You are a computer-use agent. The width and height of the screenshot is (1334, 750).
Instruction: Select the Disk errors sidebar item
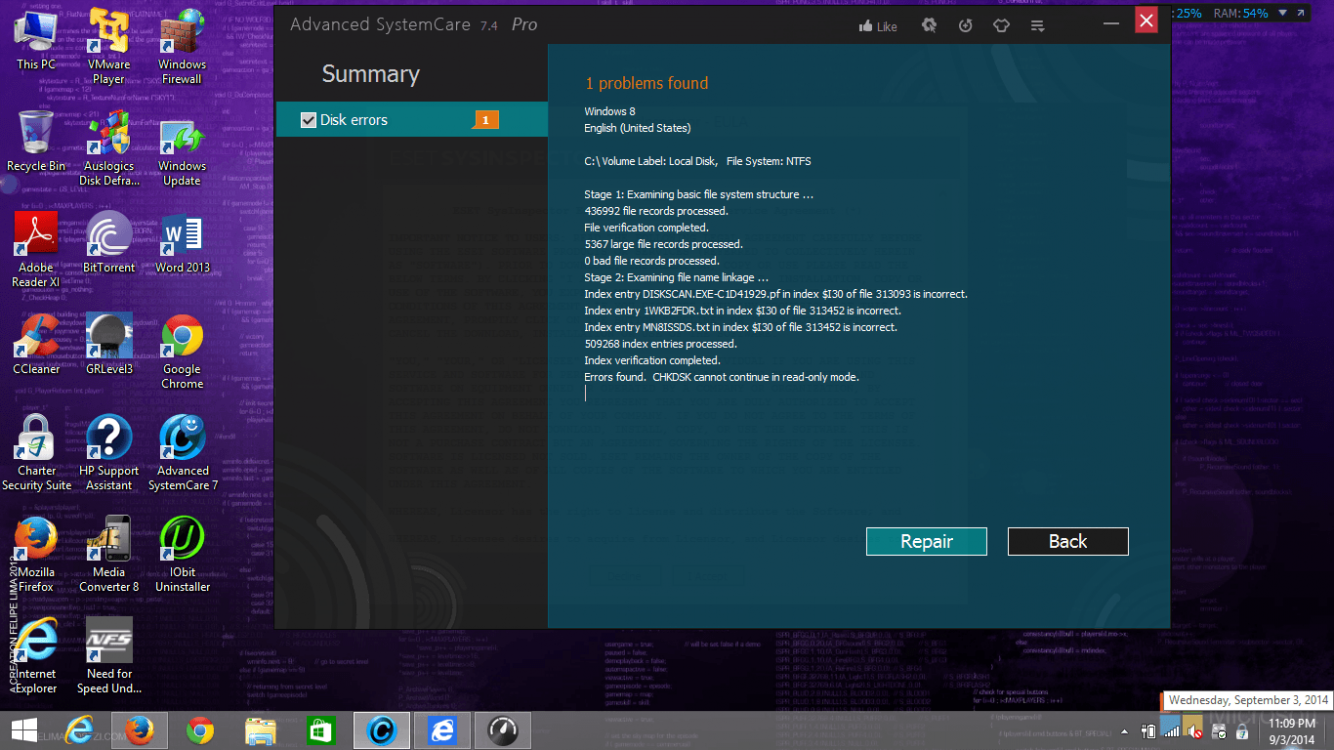(412, 120)
